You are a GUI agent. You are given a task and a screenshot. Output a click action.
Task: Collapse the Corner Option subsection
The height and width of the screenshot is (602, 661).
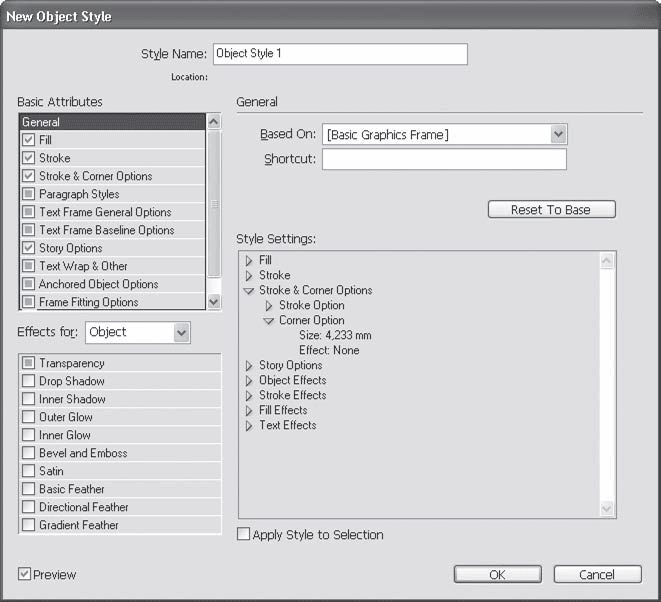pos(268,320)
